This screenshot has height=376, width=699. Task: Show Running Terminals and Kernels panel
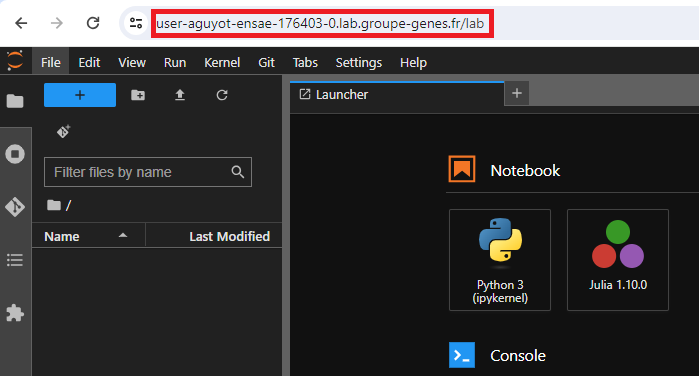(15, 154)
